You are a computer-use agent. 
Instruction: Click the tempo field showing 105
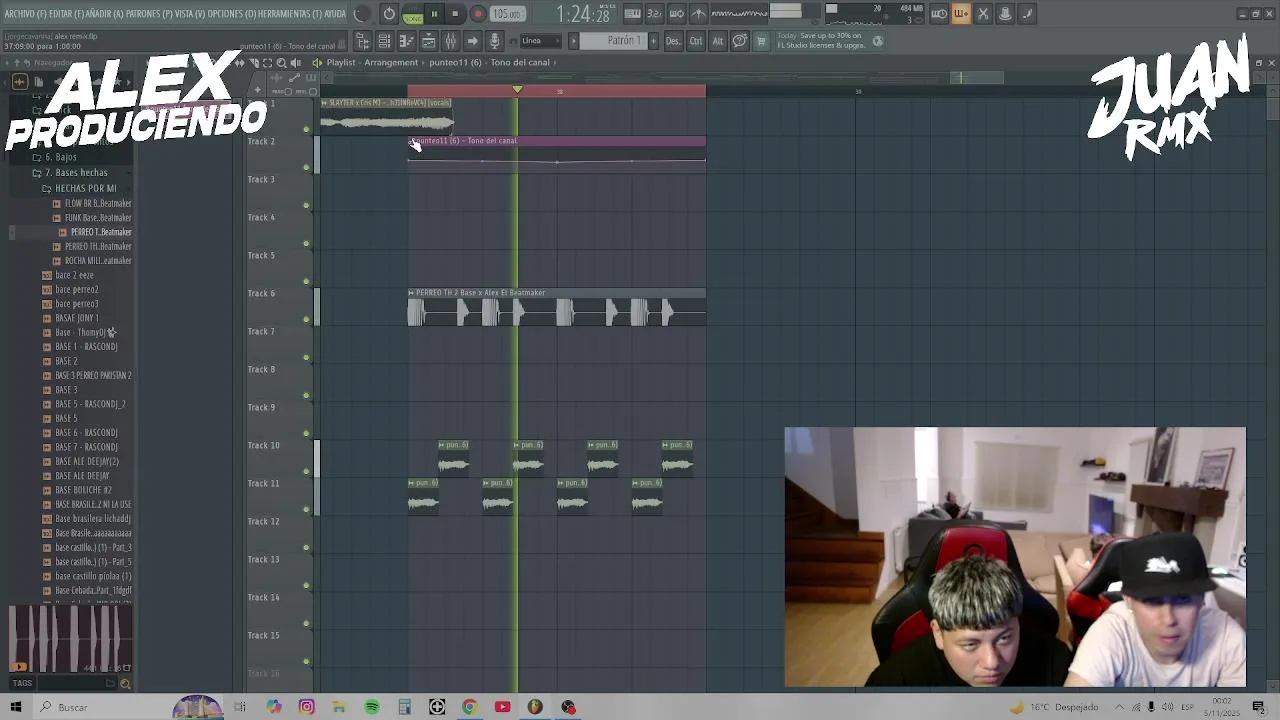[x=508, y=14]
